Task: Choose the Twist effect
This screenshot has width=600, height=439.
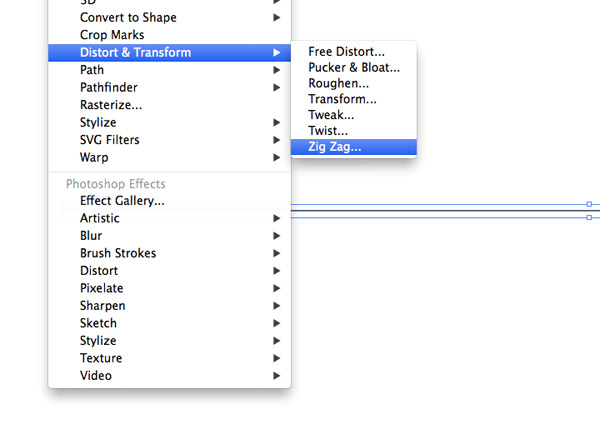Action: click(328, 131)
